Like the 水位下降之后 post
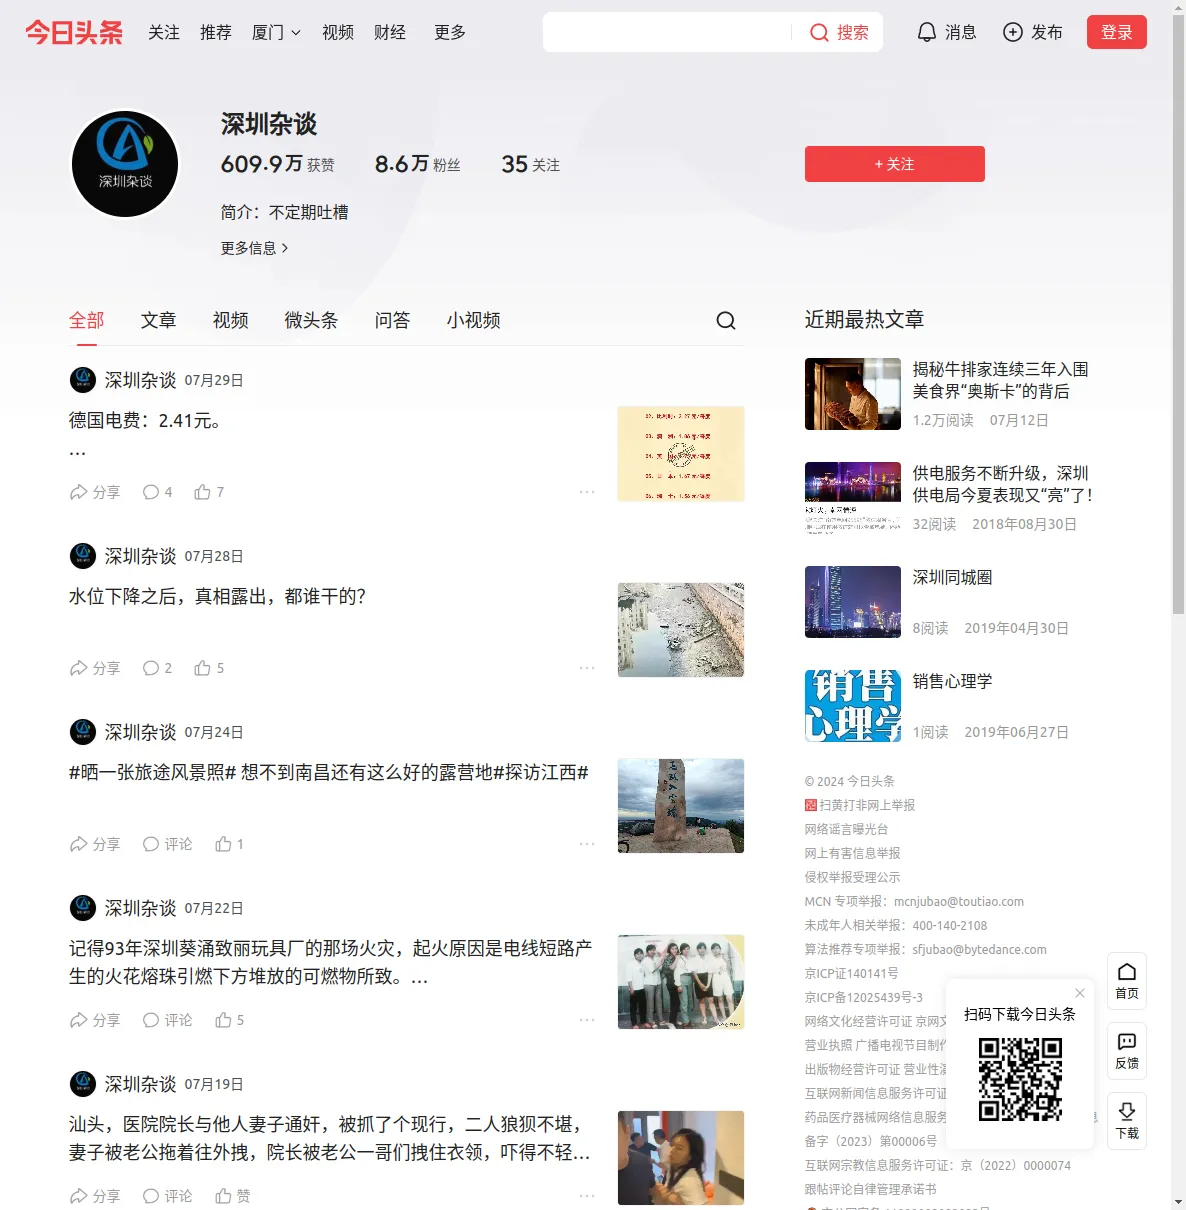Screen dimensions: 1186x1210 (209, 668)
